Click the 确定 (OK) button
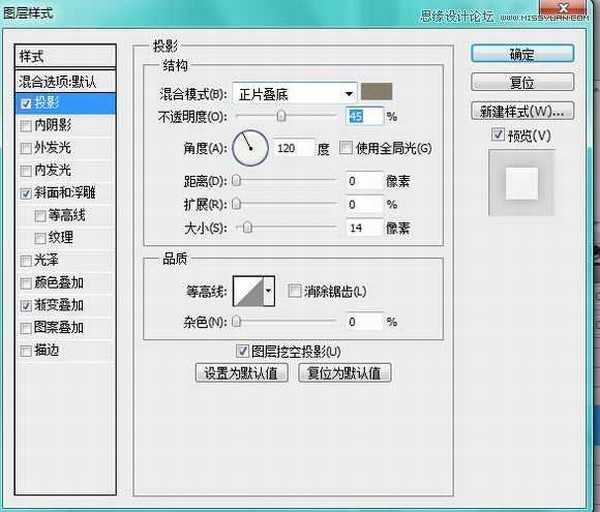Image resolution: width=600 pixels, height=512 pixels. click(522, 54)
